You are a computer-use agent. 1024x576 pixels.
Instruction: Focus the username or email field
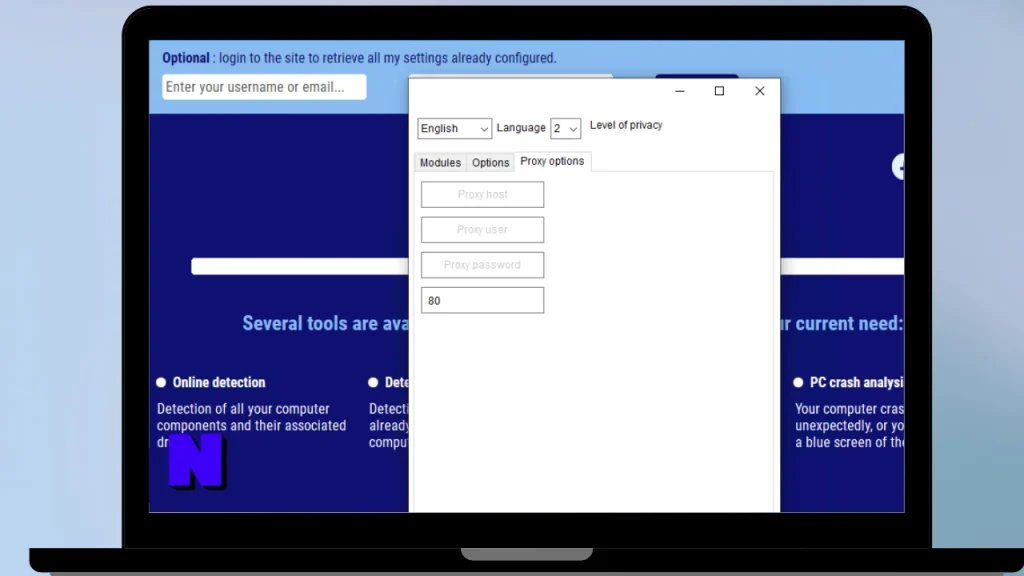click(x=264, y=87)
